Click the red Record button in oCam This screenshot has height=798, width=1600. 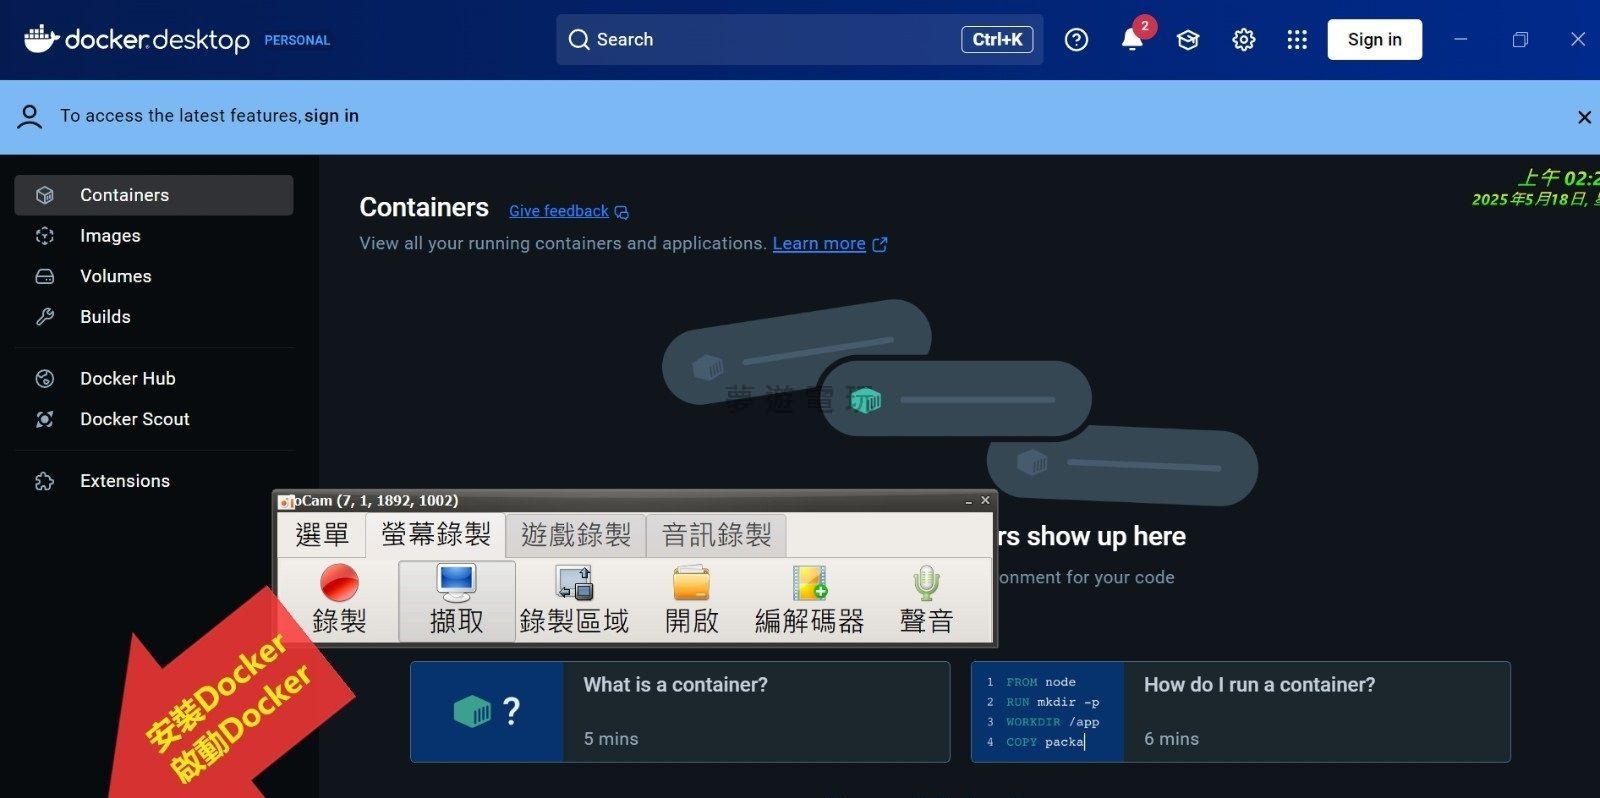point(339,584)
